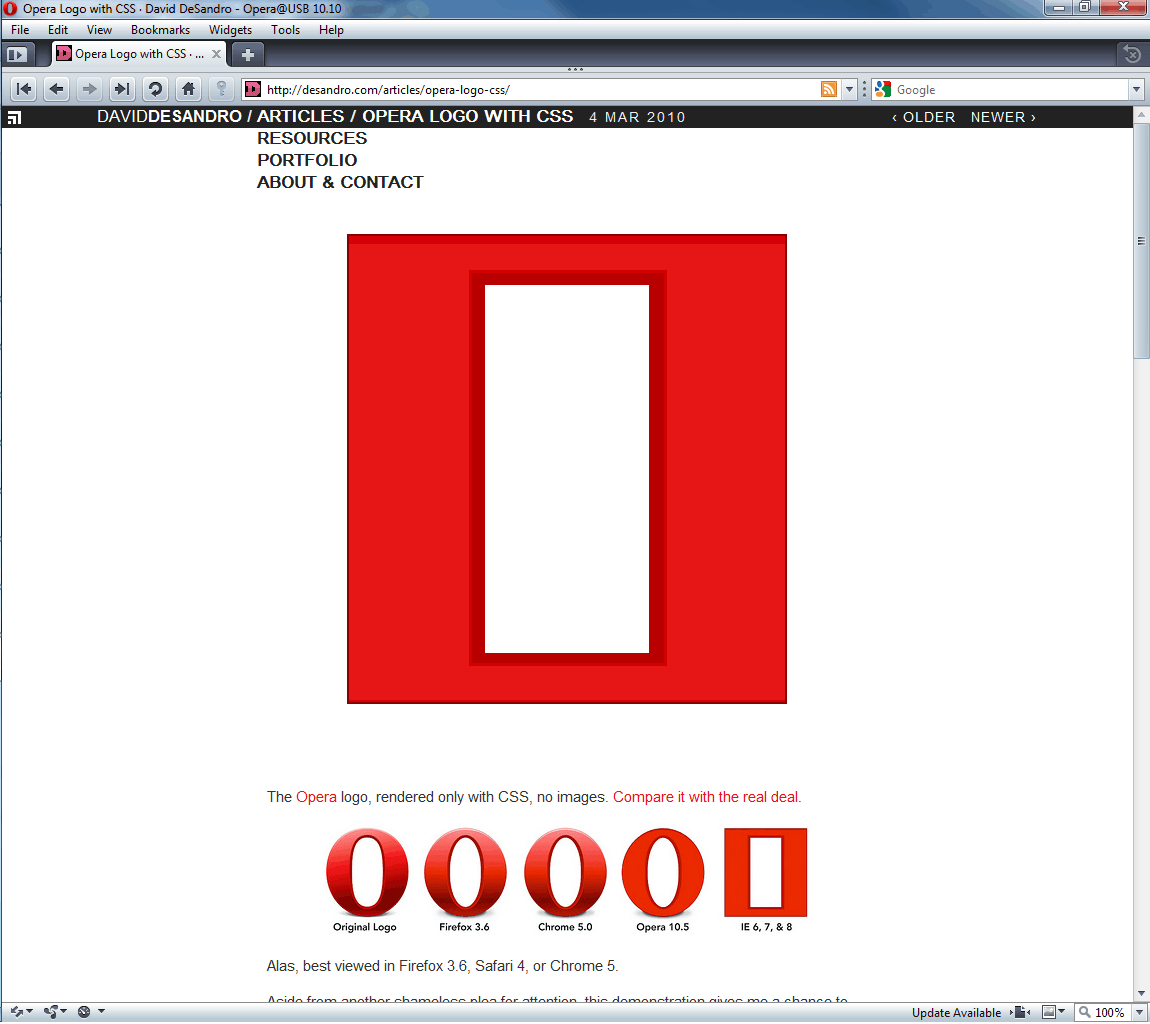Go back to the previous page
This screenshot has height=1024, width=1150.
tap(56, 89)
